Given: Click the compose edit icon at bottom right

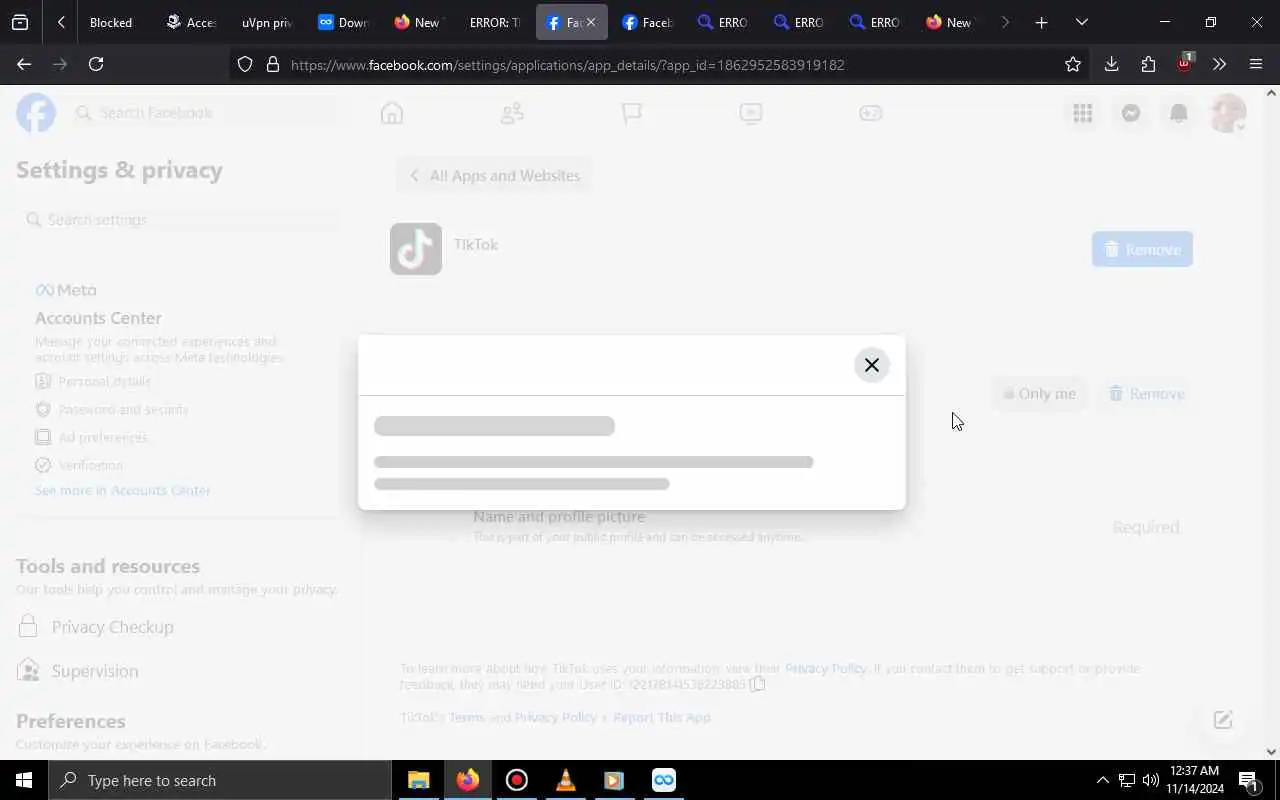Looking at the screenshot, I should pyautogui.click(x=1223, y=720).
